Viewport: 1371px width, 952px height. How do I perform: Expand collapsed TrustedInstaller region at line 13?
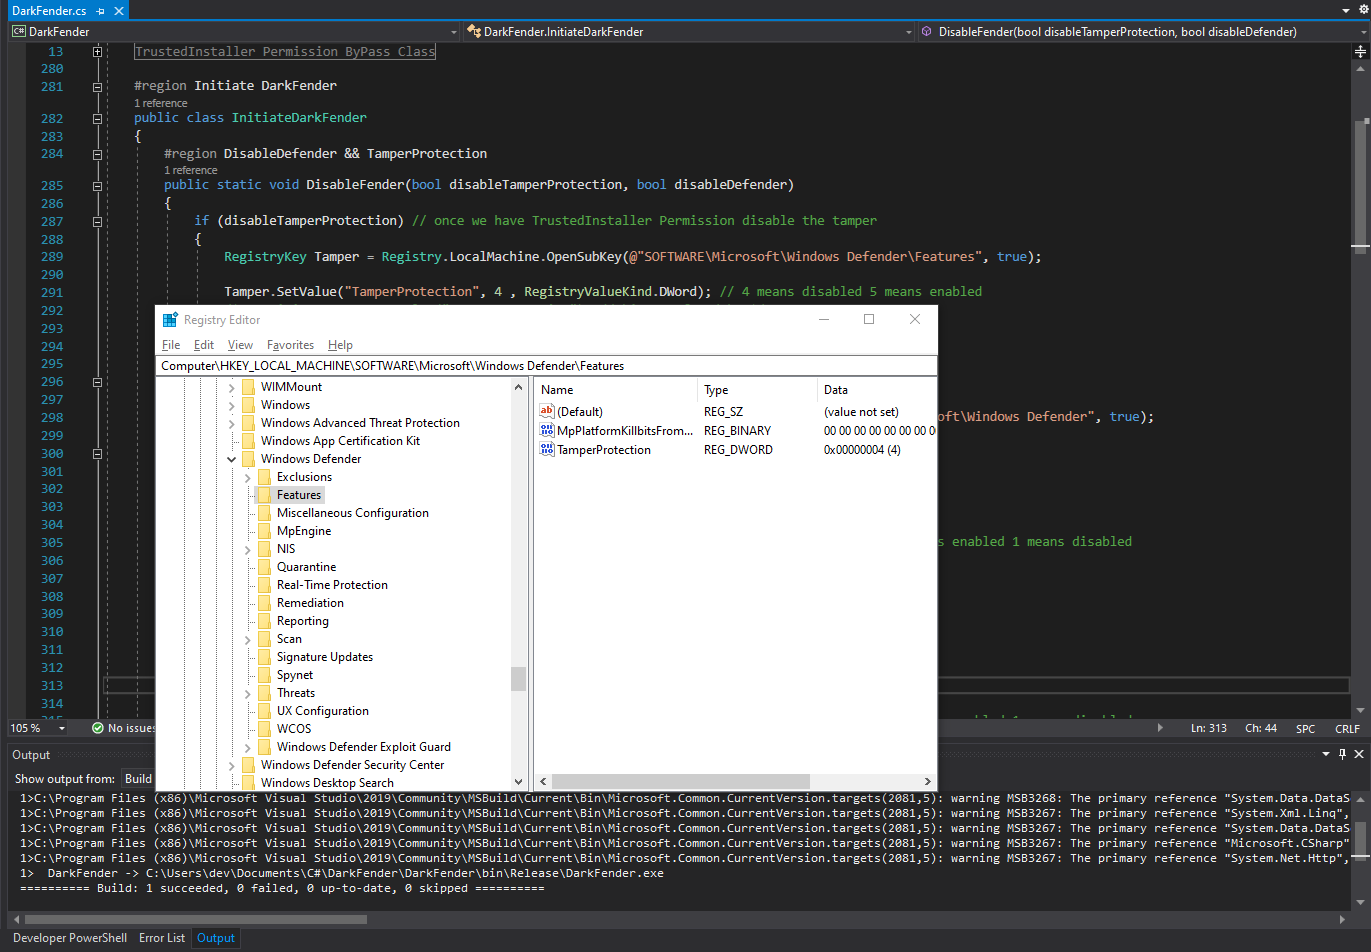(x=97, y=51)
